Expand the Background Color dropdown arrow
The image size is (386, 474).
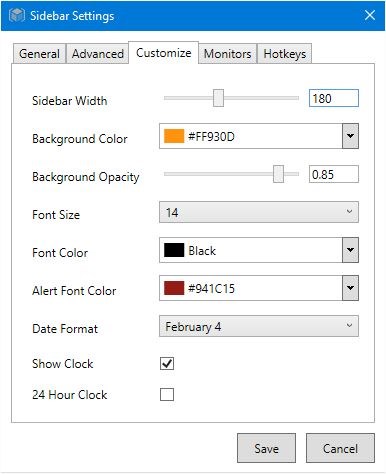350,136
